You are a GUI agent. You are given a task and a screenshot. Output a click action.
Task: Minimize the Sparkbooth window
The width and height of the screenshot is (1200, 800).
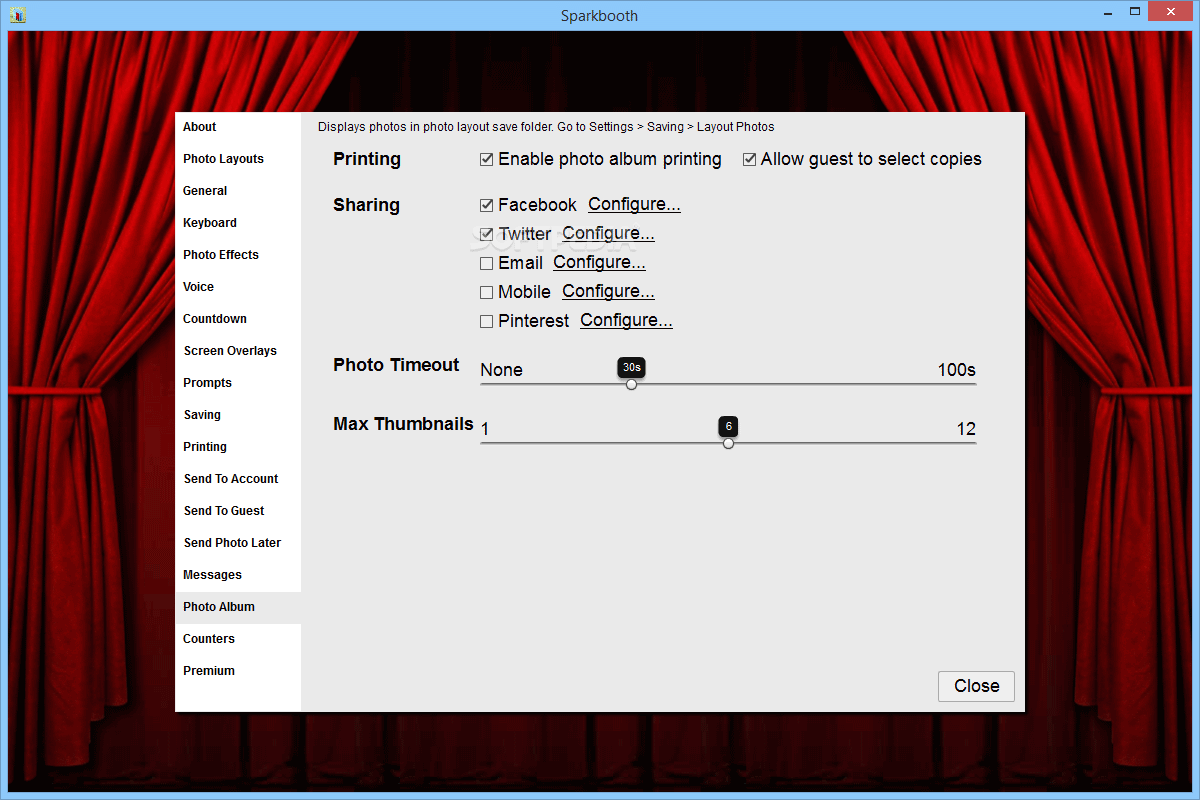click(1106, 12)
